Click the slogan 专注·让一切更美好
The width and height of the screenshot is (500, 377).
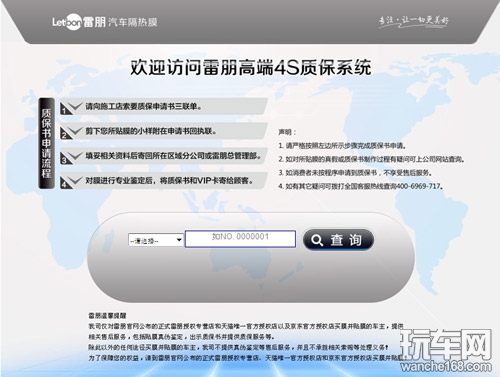pyautogui.click(x=413, y=21)
